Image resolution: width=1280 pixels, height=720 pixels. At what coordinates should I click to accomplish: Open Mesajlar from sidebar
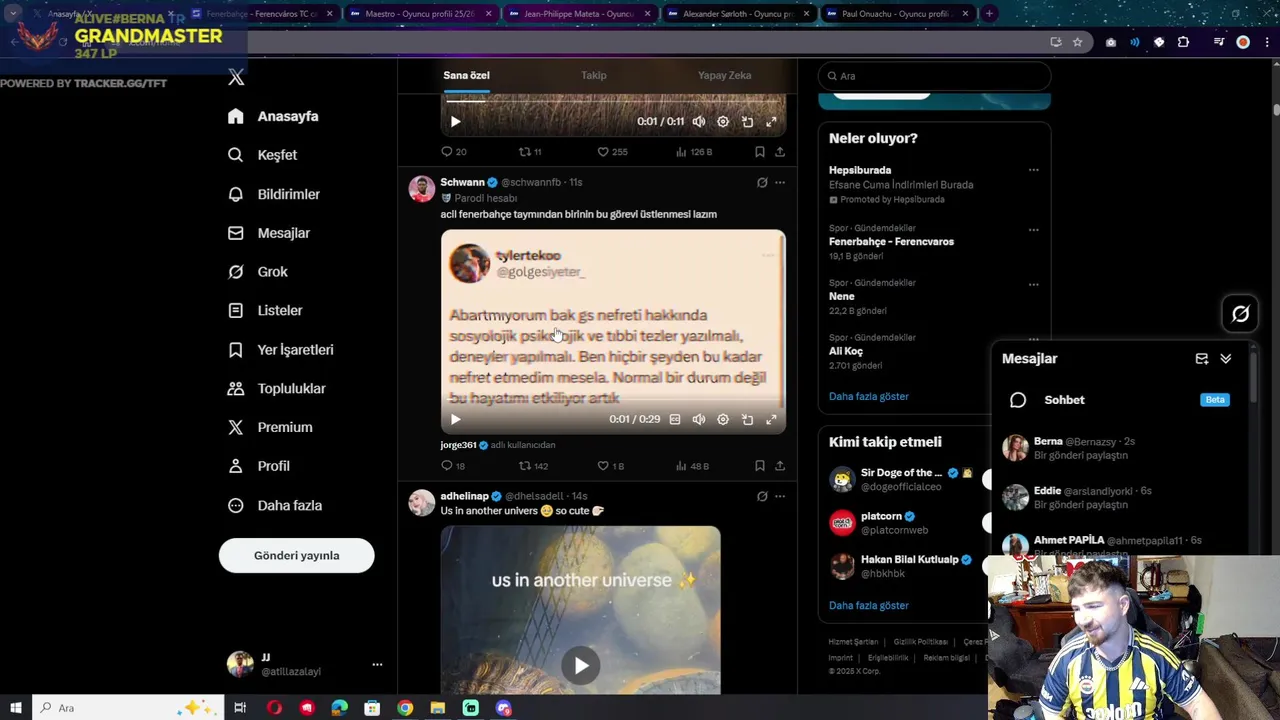pyautogui.click(x=269, y=233)
